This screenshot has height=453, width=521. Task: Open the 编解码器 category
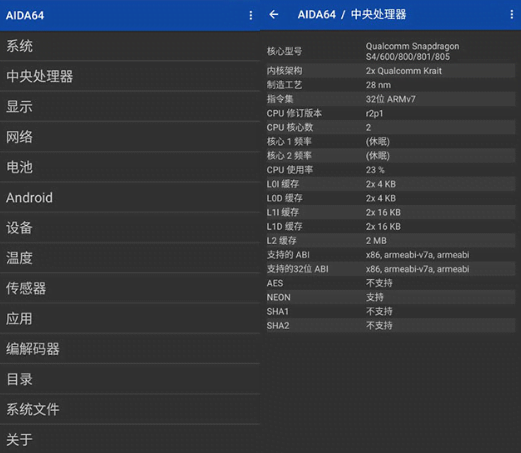pyautogui.click(x=130, y=349)
